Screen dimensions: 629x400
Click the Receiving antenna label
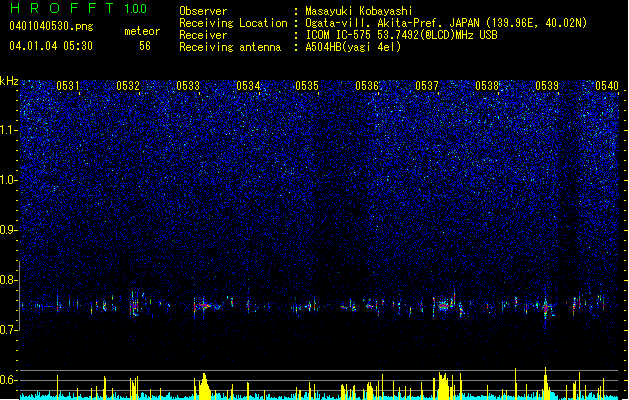coord(230,47)
